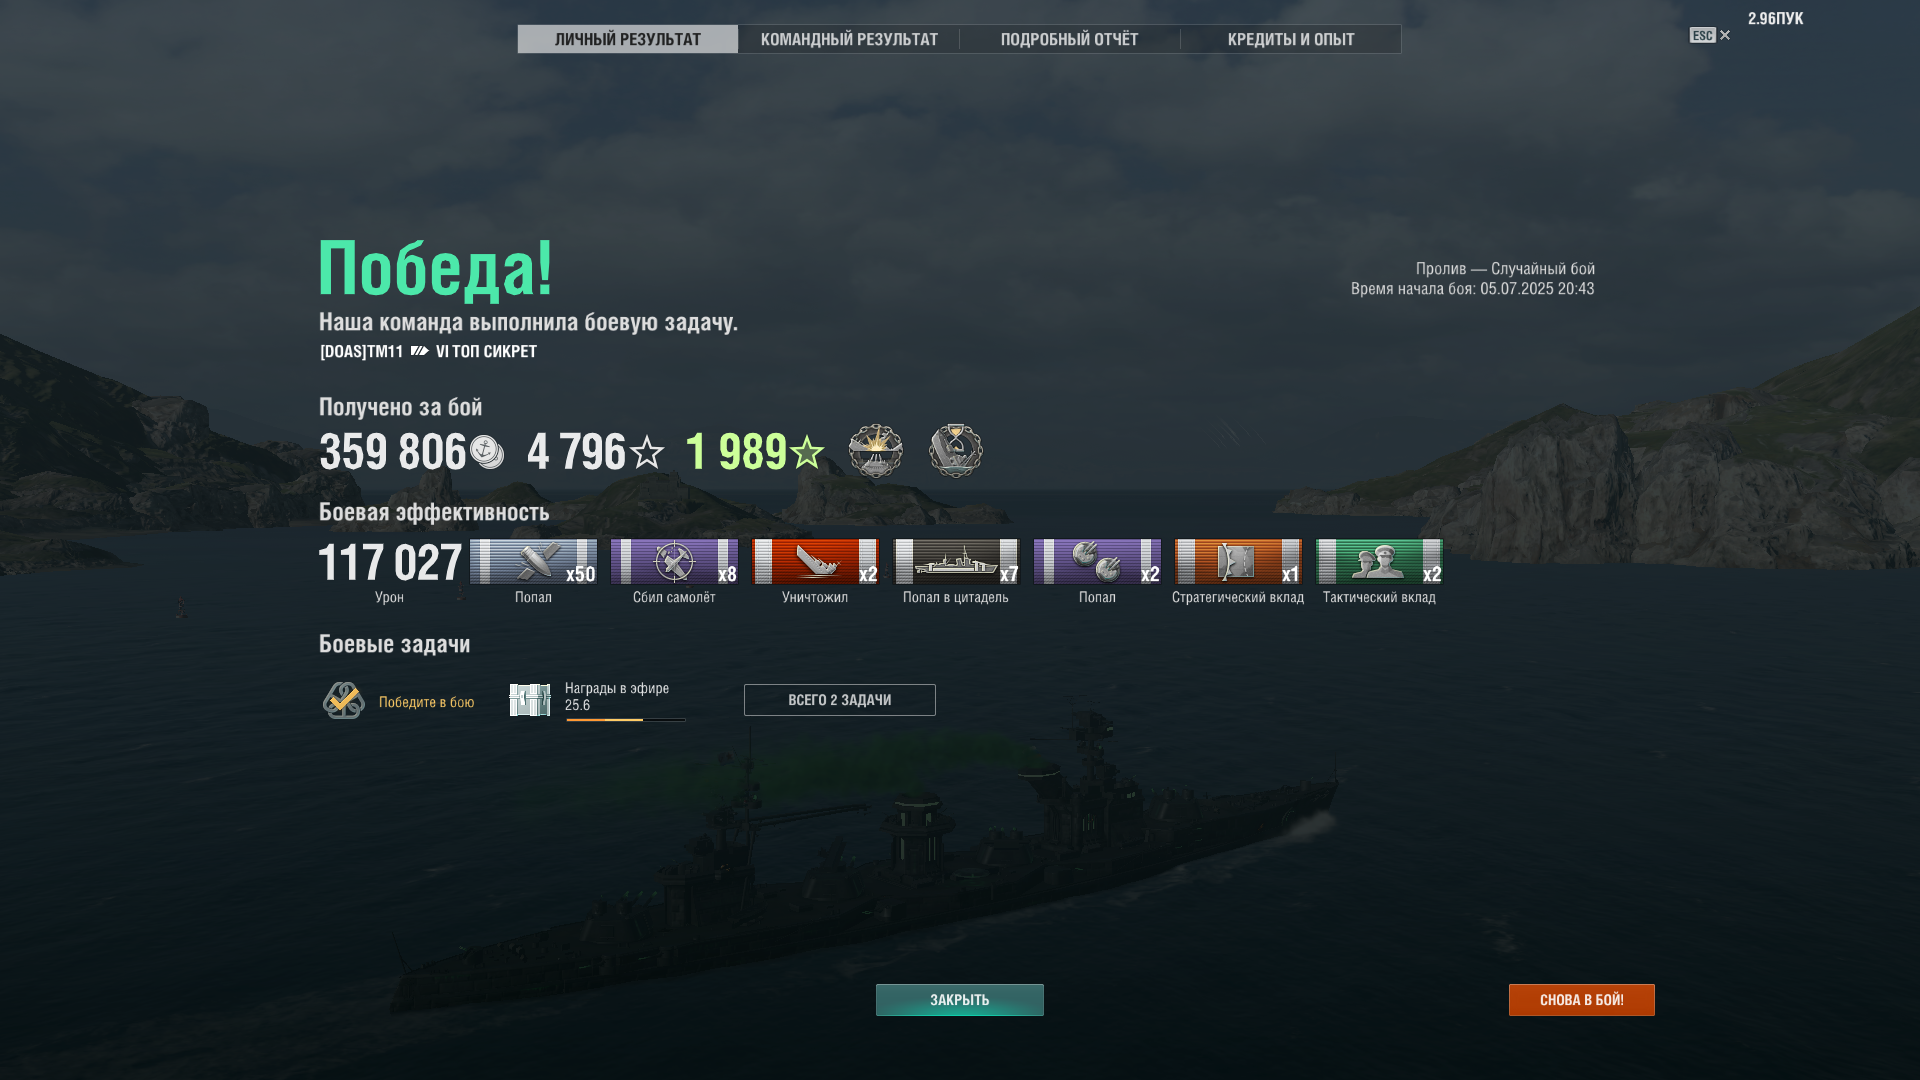Image resolution: width=1920 pixels, height=1080 pixels.
Task: Switch to the 'Командный результат' tab
Action: [x=849, y=39]
